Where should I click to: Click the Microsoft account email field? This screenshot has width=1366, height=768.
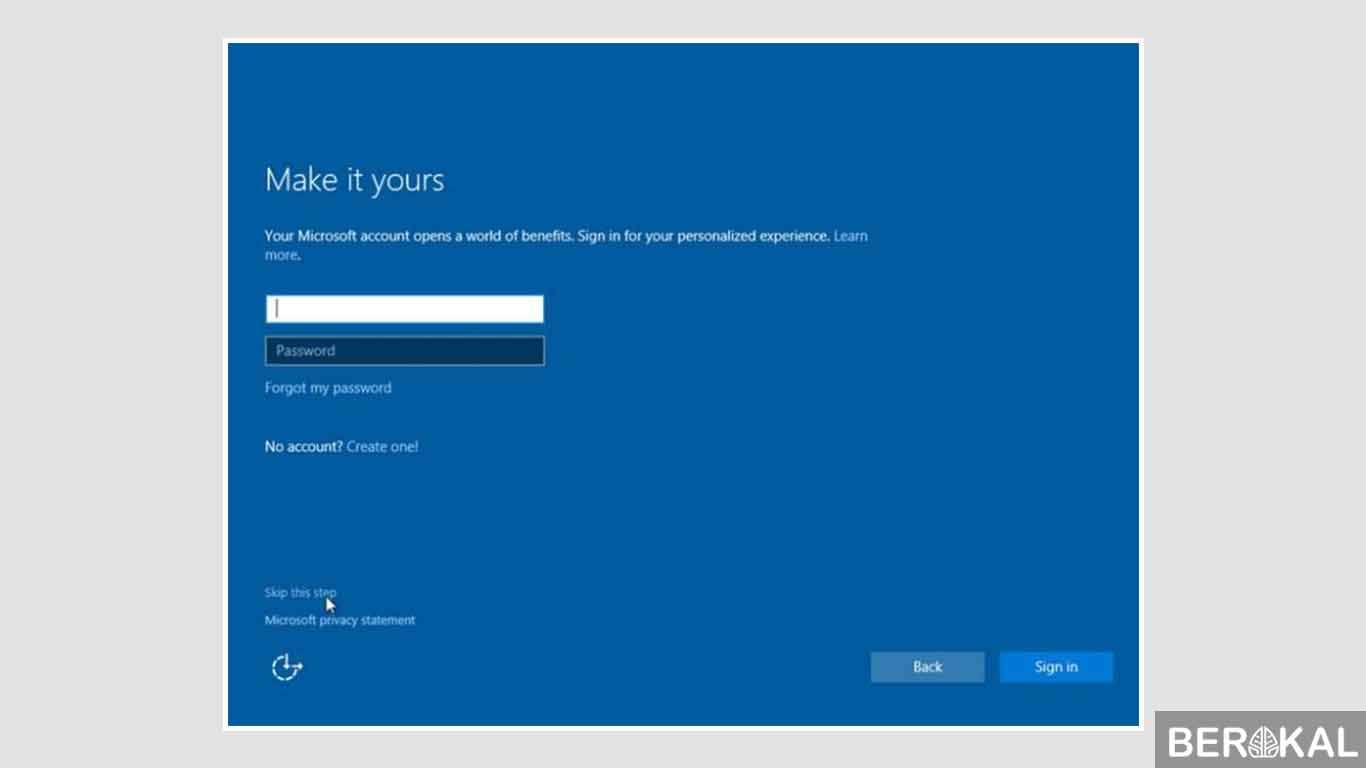coord(404,309)
